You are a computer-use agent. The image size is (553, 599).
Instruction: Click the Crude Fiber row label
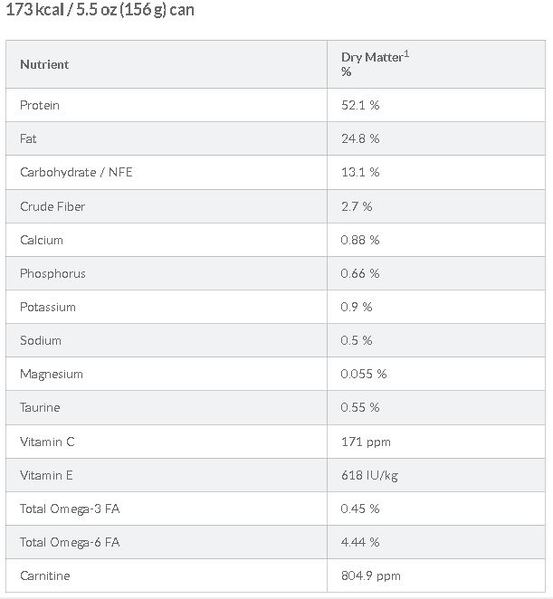coord(52,207)
